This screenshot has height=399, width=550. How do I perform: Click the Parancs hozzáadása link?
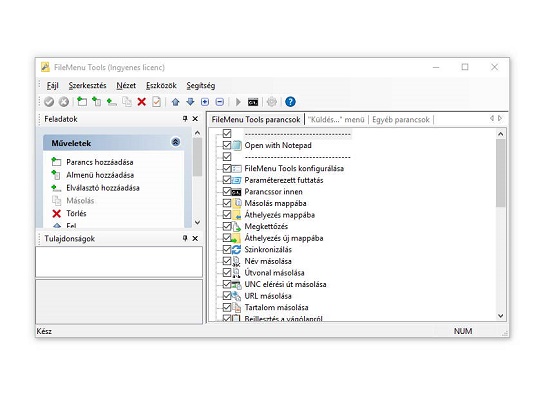click(100, 162)
